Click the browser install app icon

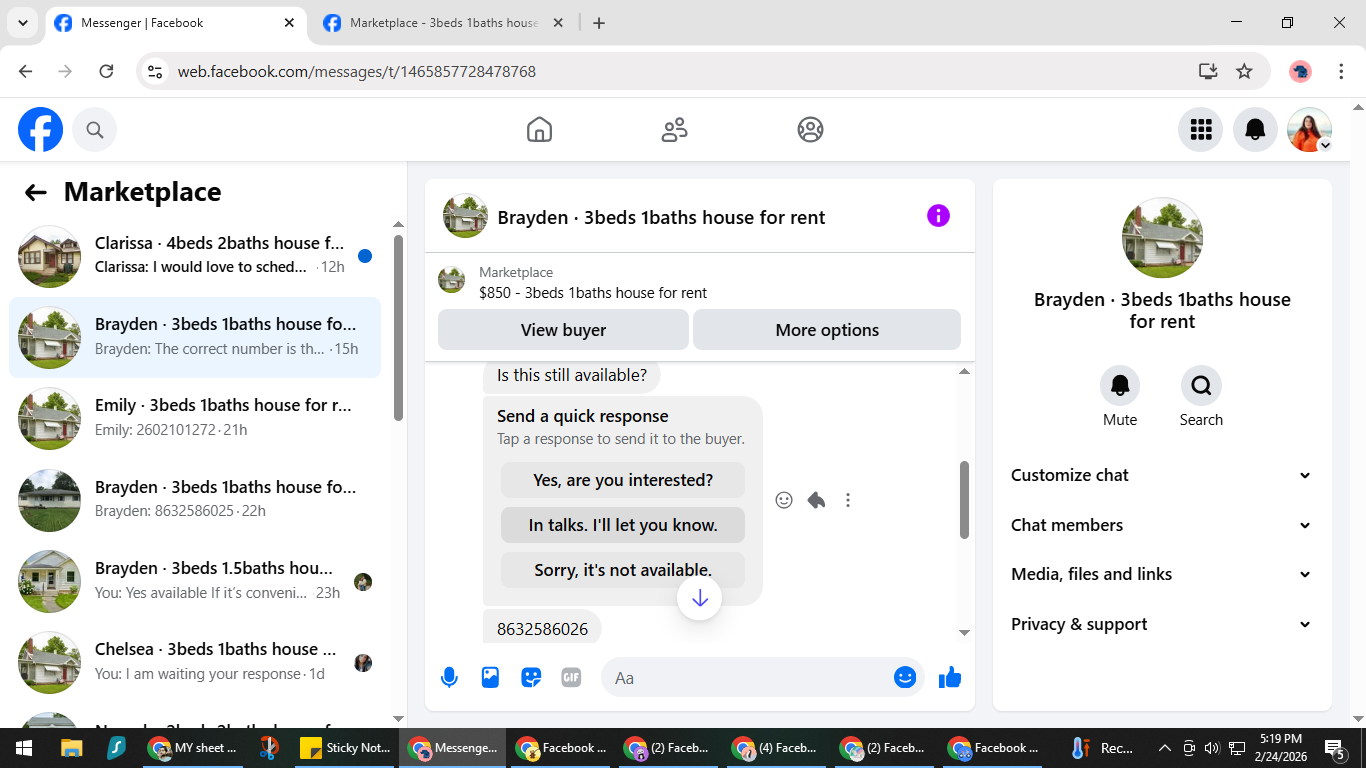pyautogui.click(x=1208, y=71)
